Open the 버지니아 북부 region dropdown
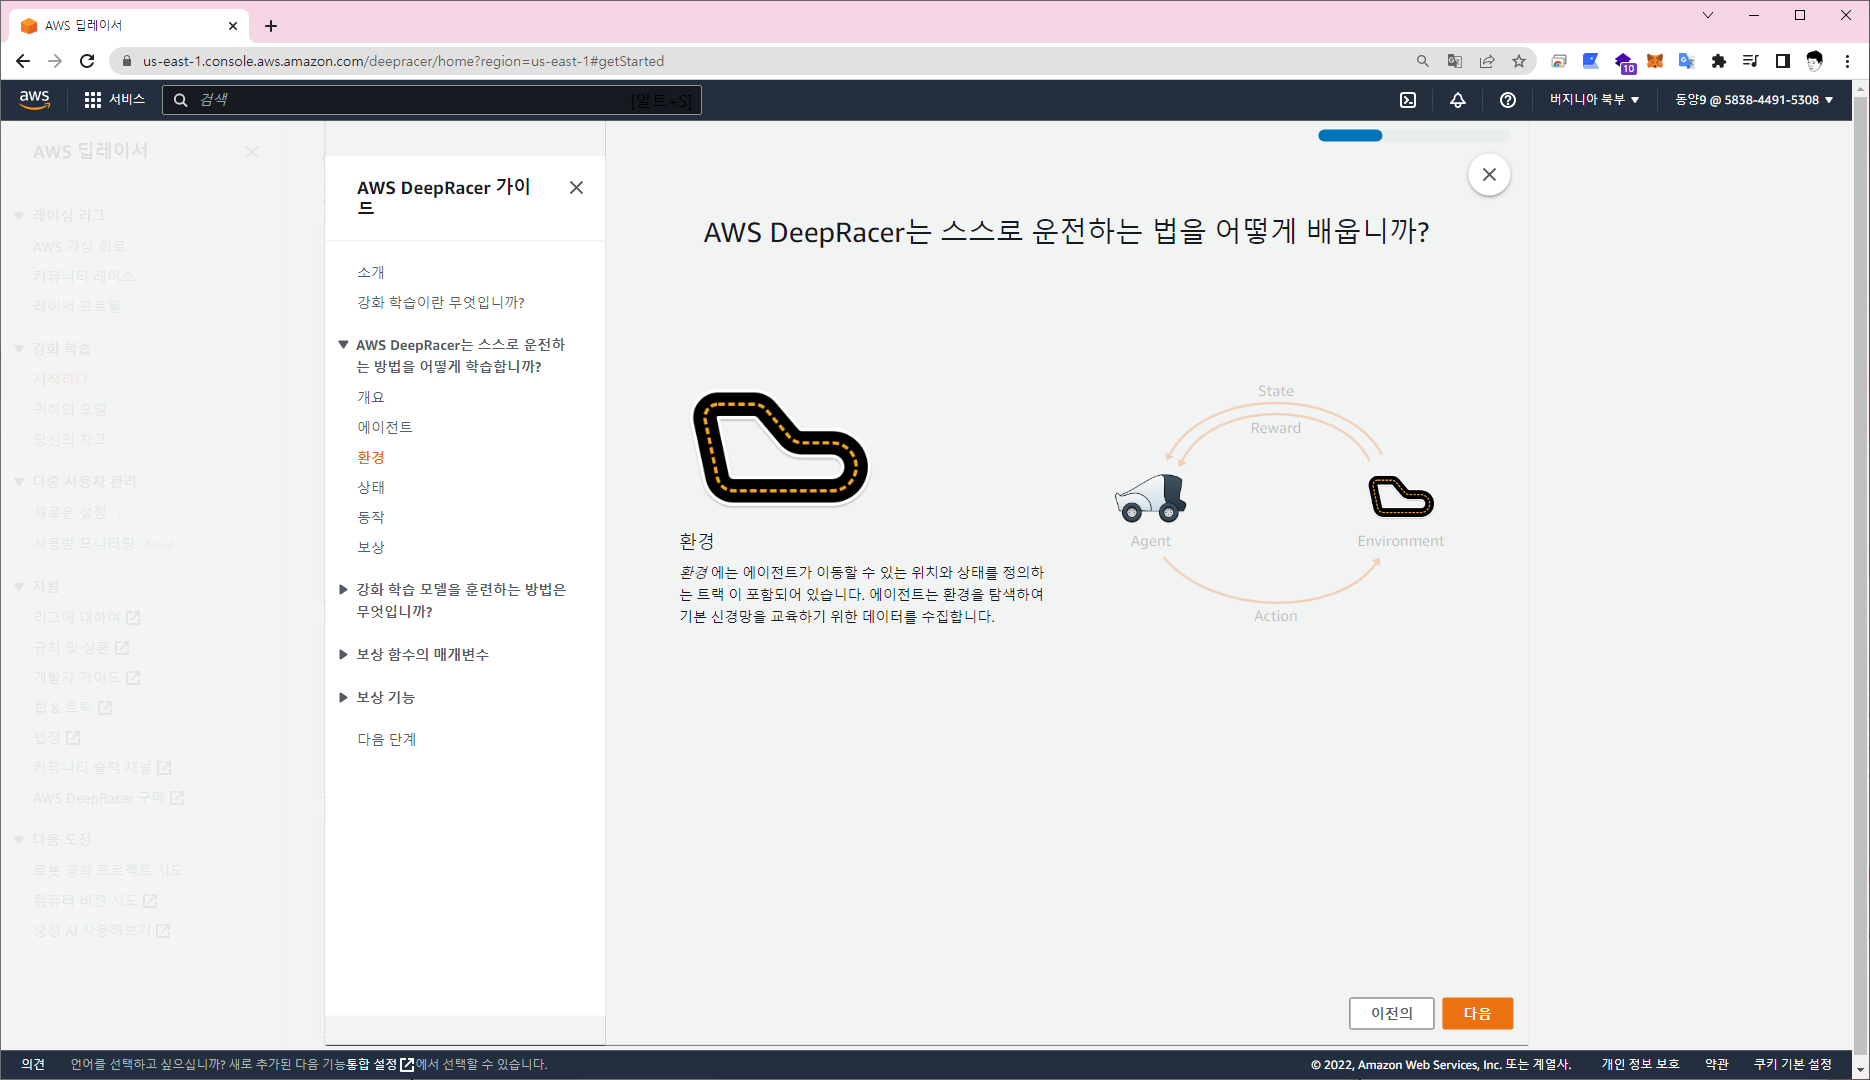This screenshot has width=1870, height=1080. [1594, 100]
